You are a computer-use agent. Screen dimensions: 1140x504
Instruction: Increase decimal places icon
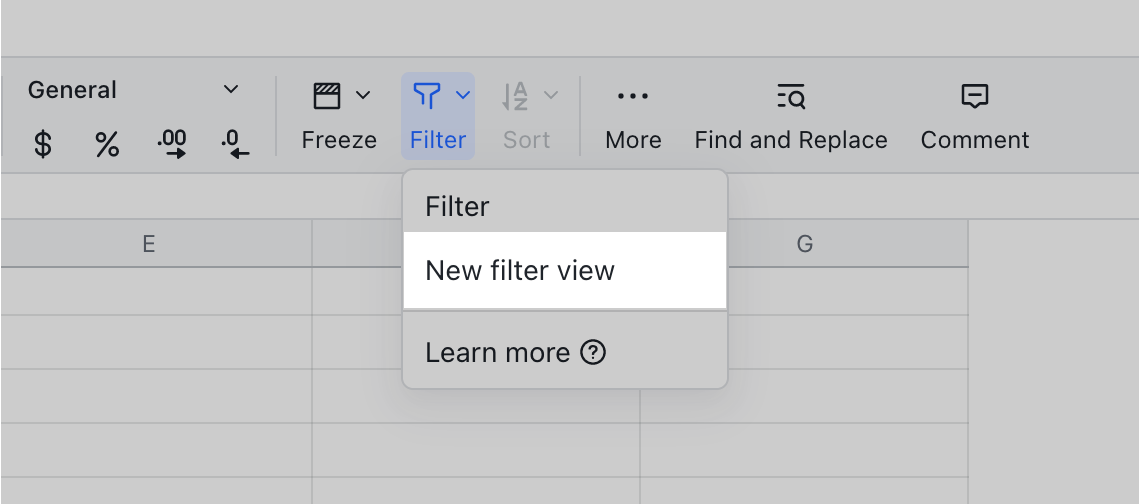click(172, 144)
